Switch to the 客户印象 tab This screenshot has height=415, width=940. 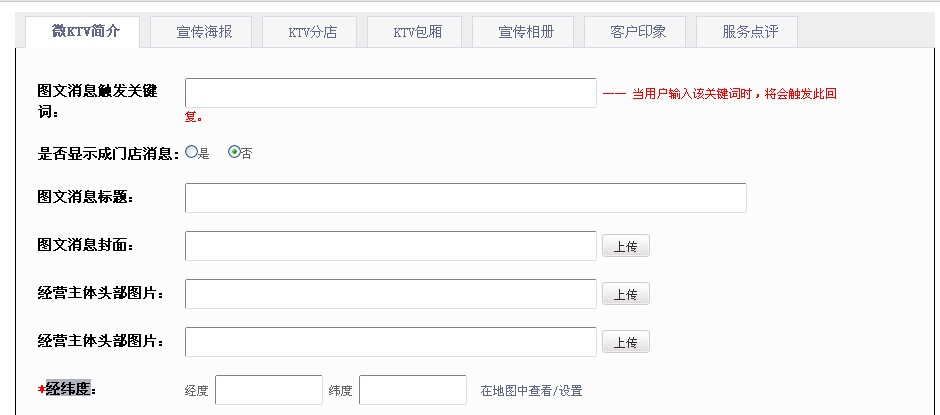(637, 31)
